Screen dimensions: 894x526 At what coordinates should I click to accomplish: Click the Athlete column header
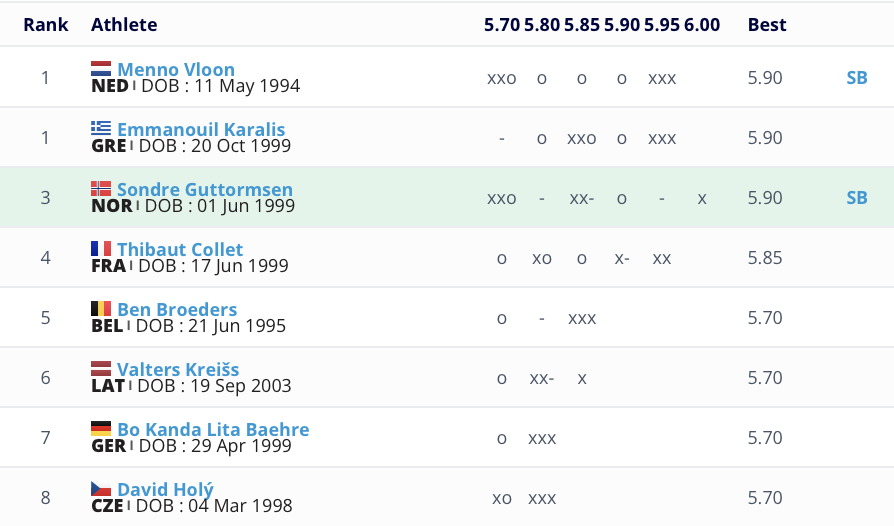[x=124, y=25]
